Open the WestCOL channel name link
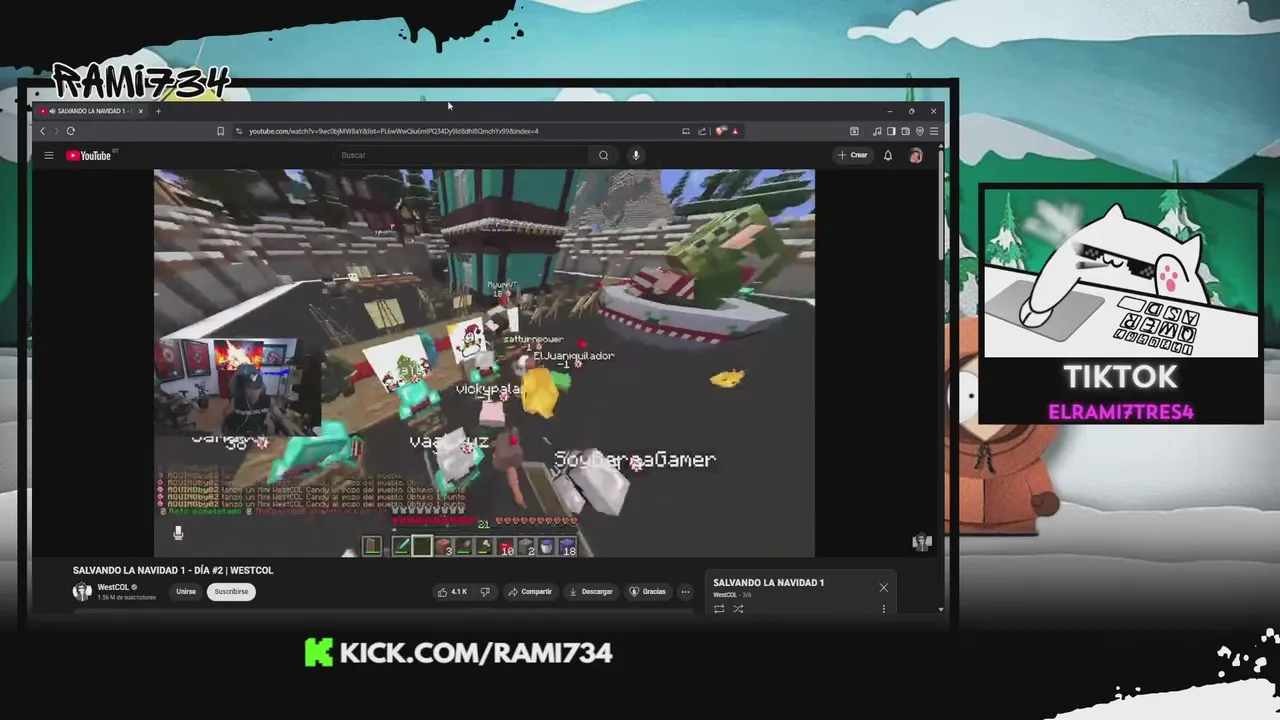1280x720 pixels. [113, 587]
